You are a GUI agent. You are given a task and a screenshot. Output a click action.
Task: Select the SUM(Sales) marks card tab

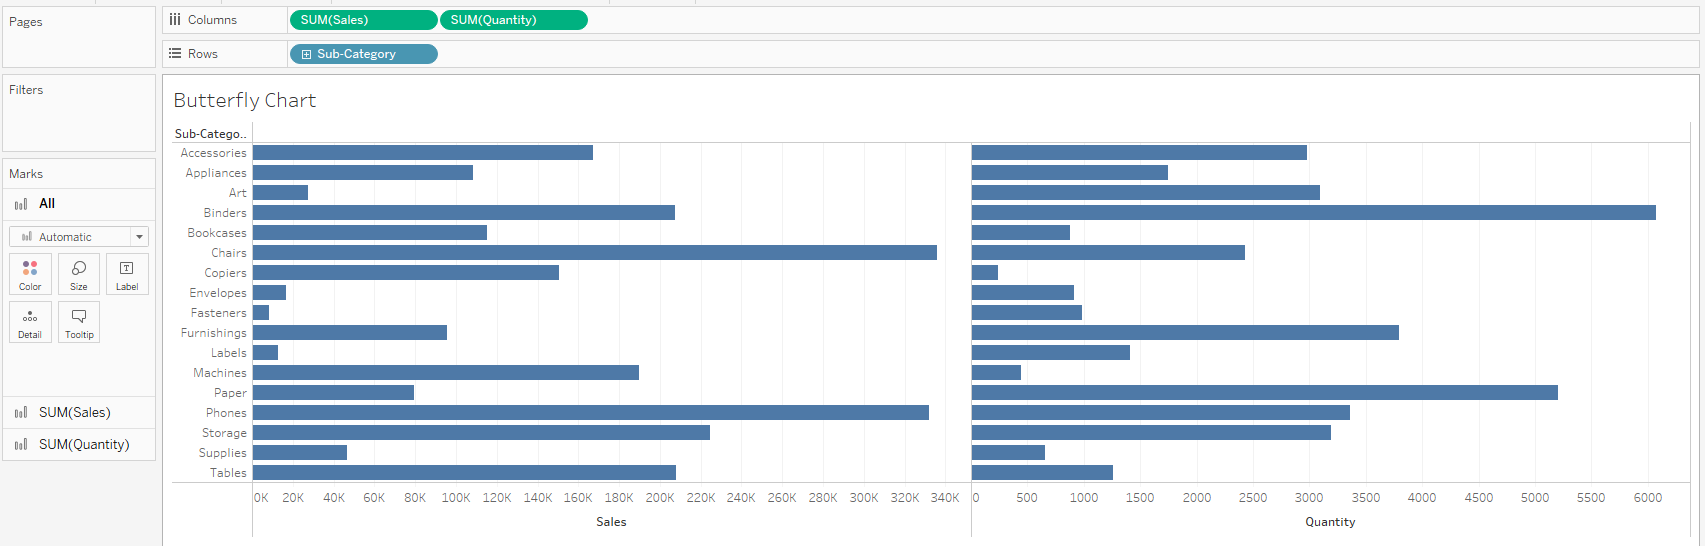pos(79,412)
